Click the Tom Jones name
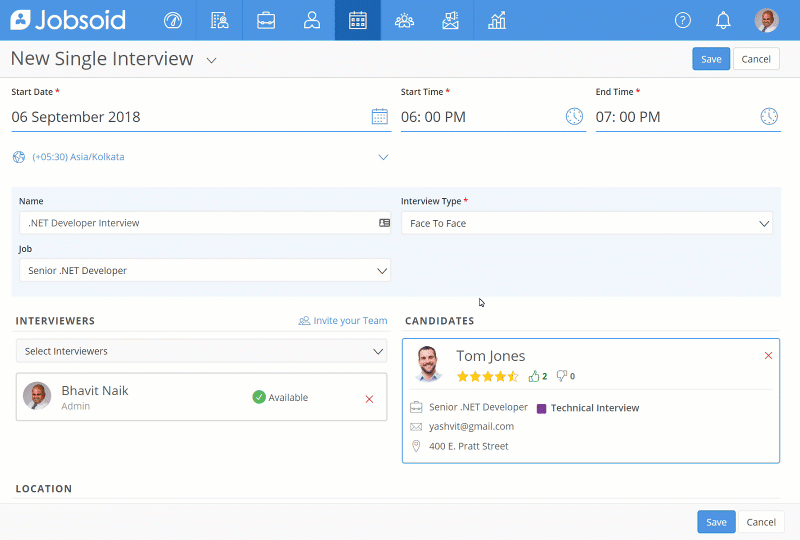Screen dimensions: 800x540 pyautogui.click(x=490, y=356)
